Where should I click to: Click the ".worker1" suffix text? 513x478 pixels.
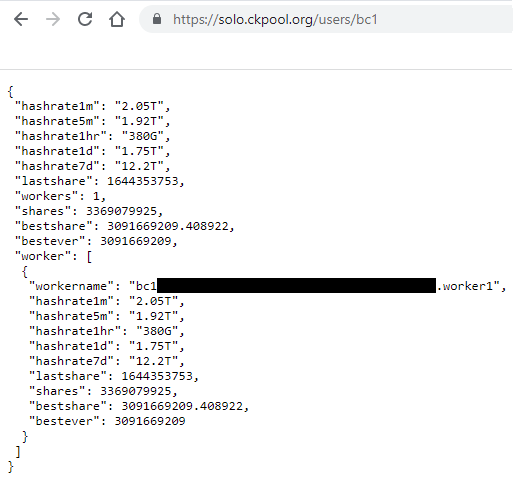[464, 286]
